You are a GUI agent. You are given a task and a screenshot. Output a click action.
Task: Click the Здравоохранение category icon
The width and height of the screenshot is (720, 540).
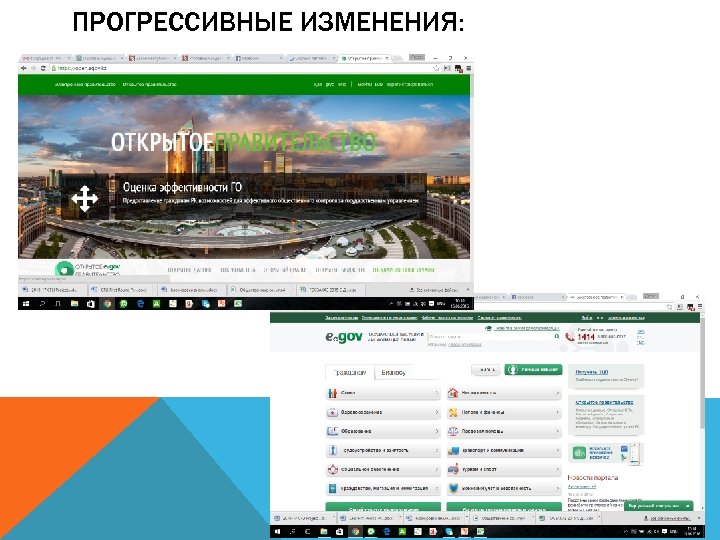[332, 412]
